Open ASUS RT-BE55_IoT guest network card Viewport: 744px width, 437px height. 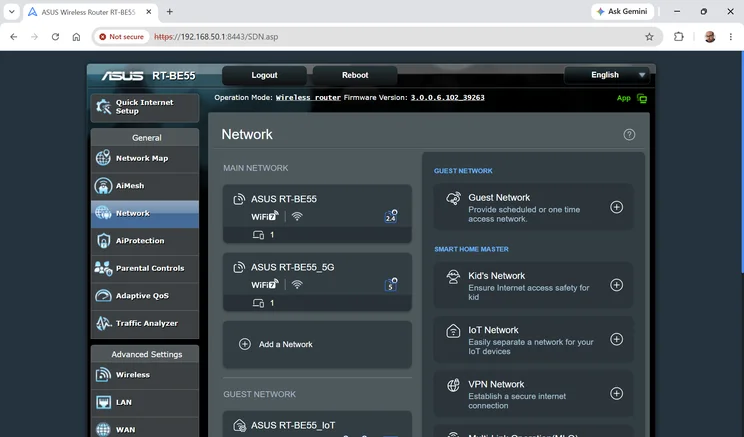coord(317,424)
